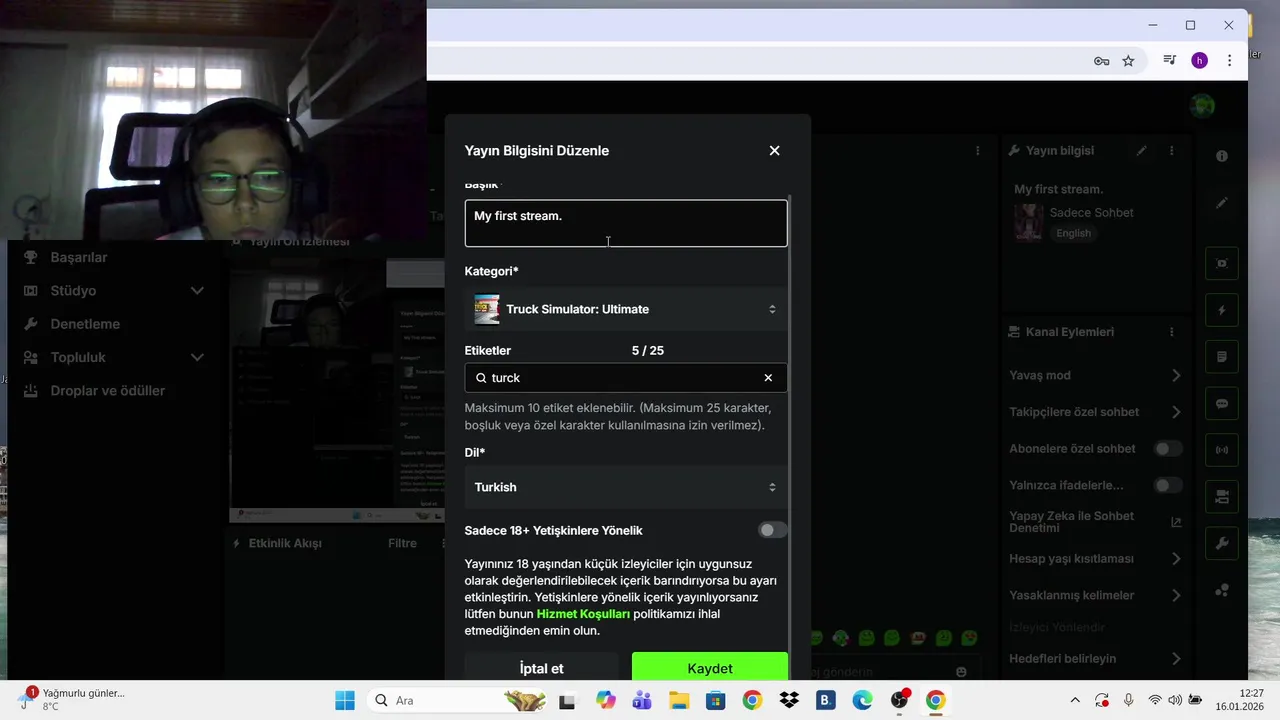
Task: Open Microsoft Edge from the taskbar
Action: tap(862, 700)
